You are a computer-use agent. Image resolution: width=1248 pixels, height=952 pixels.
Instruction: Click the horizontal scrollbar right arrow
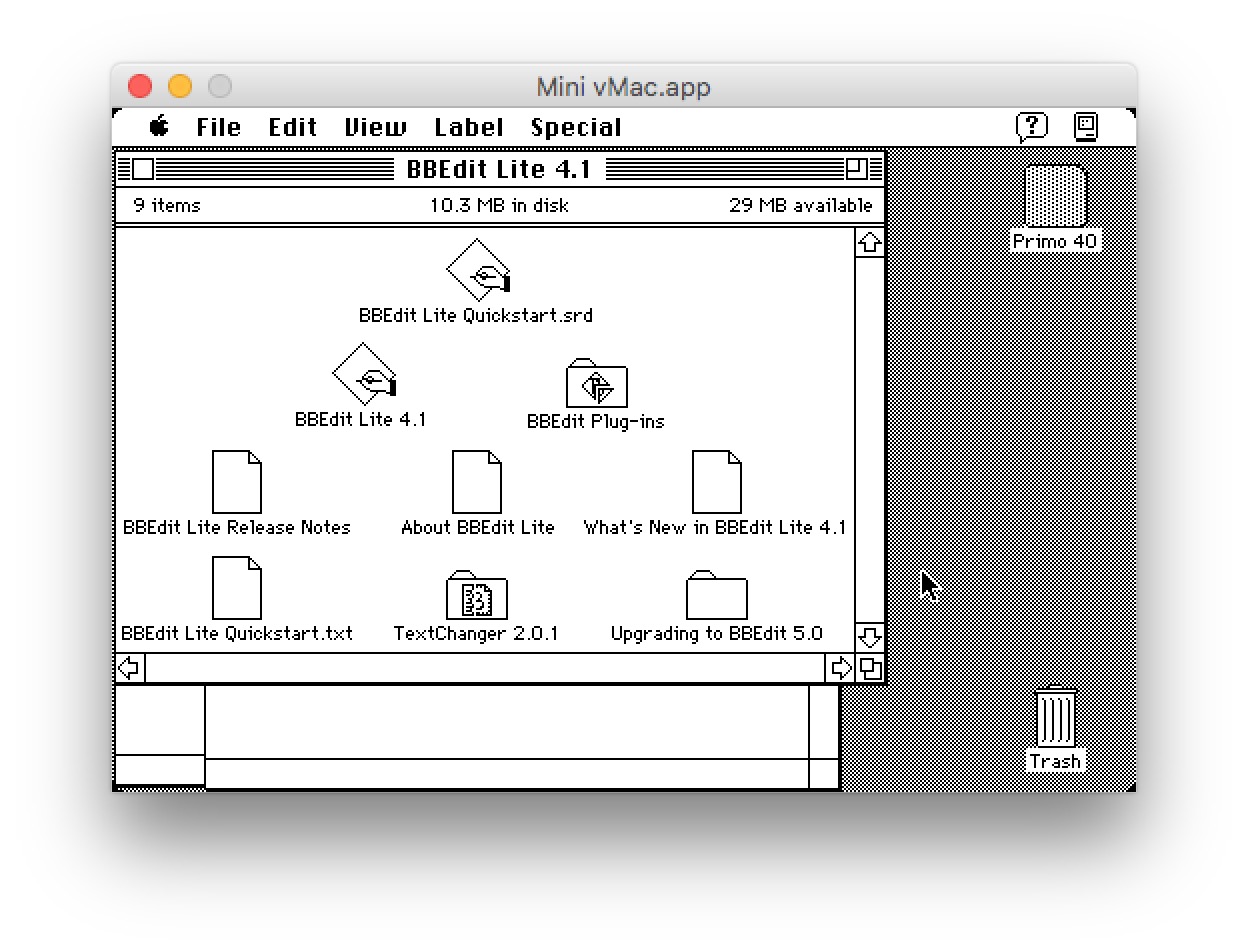[842, 668]
